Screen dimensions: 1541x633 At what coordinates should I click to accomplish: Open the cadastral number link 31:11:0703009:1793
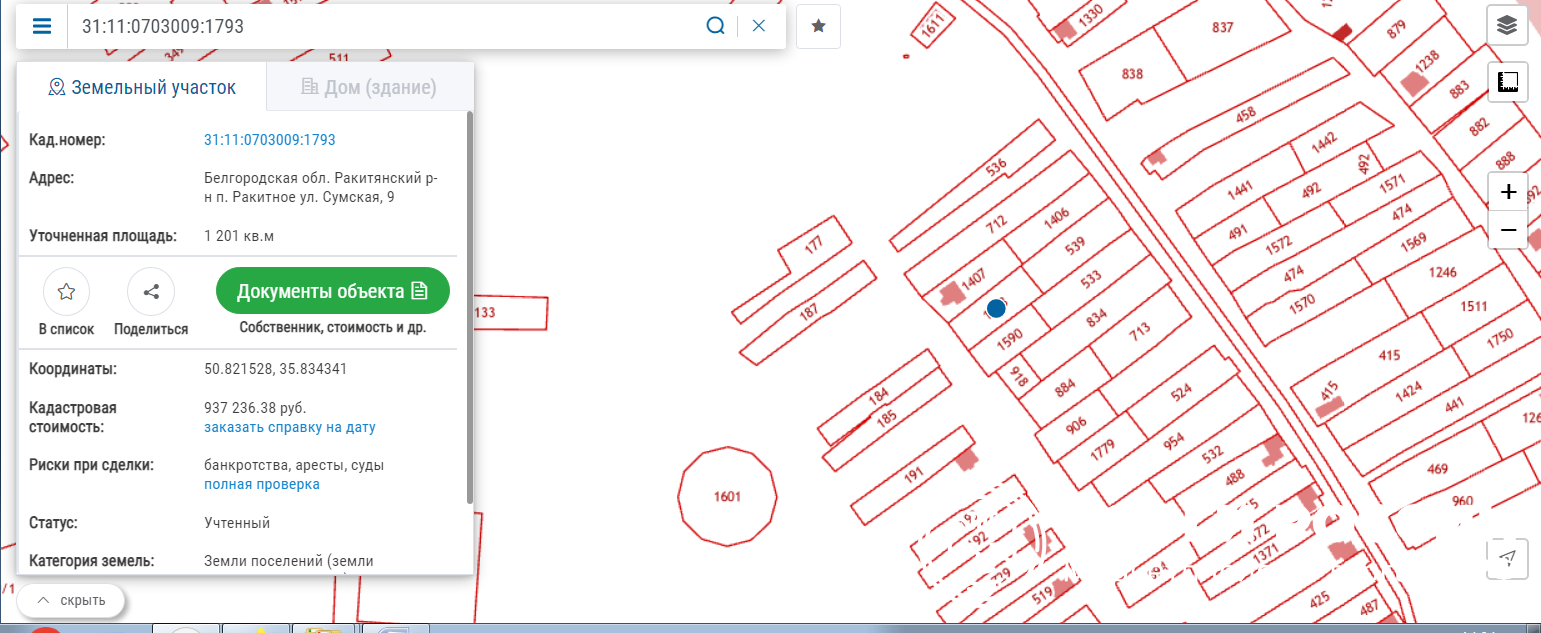[269, 140]
